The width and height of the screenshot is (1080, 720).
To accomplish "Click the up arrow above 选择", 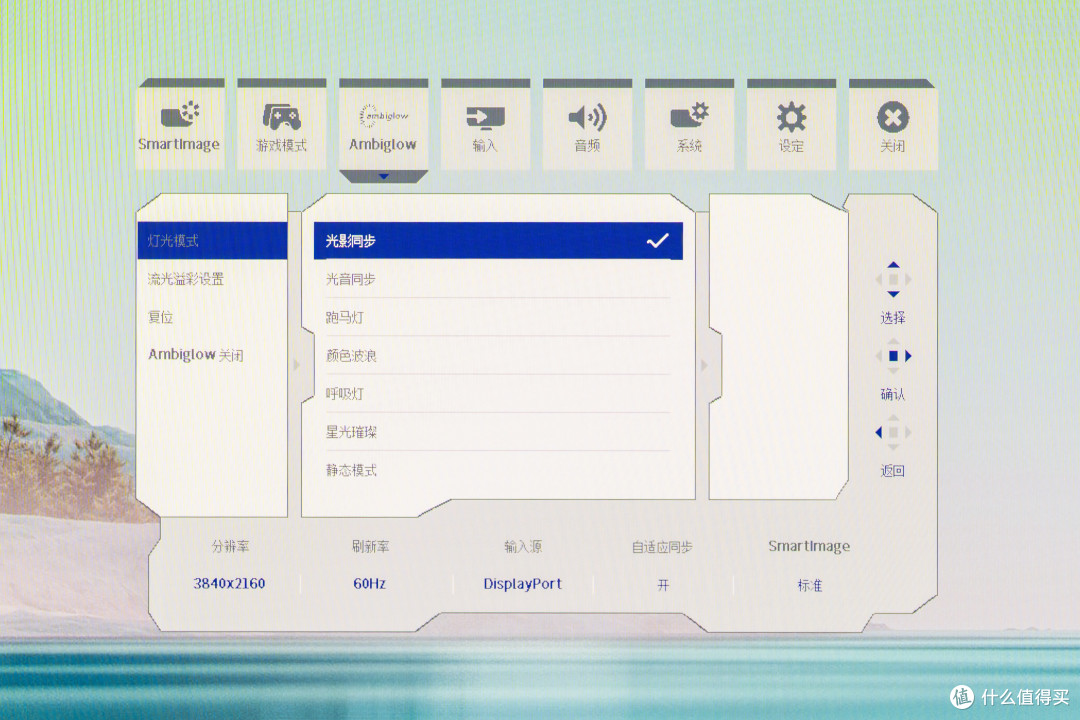I will [x=893, y=265].
